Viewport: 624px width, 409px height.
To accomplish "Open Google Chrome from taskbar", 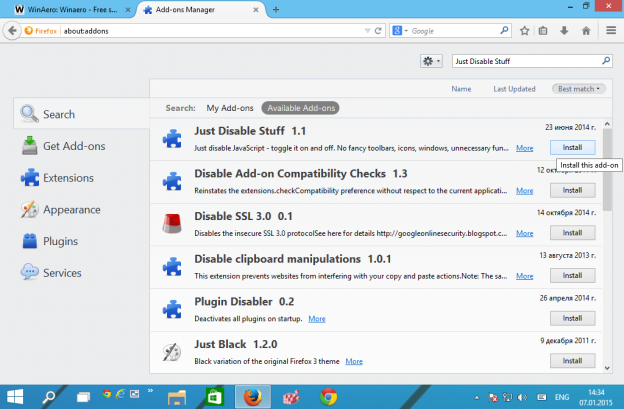I will pyautogui.click(x=328, y=397).
